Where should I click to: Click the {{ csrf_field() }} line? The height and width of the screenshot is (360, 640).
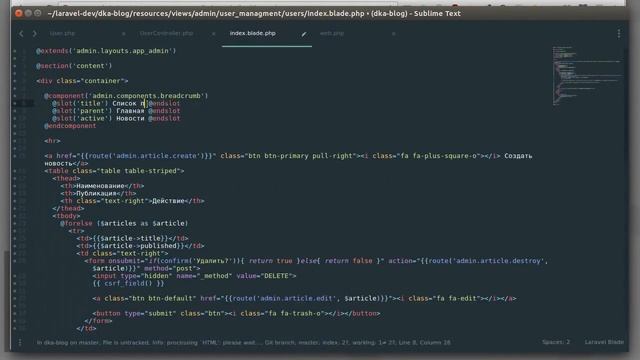click(x=128, y=284)
